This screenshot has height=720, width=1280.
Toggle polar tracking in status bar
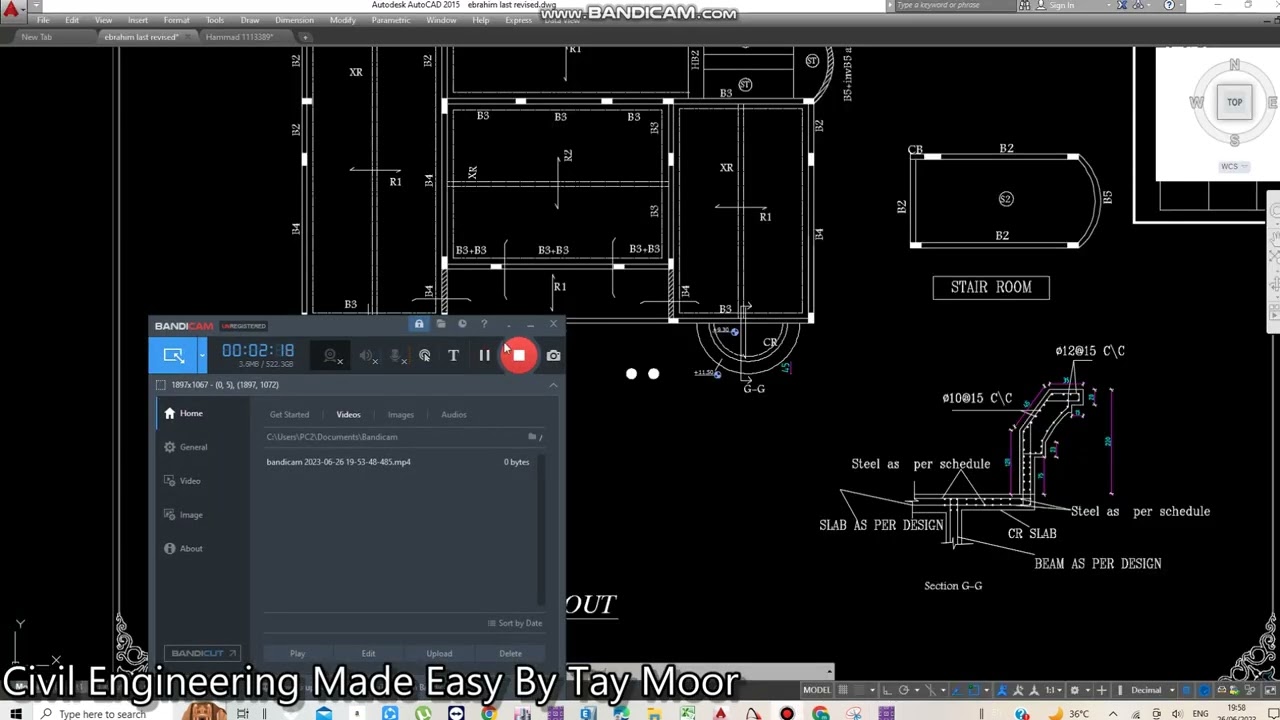click(904, 690)
